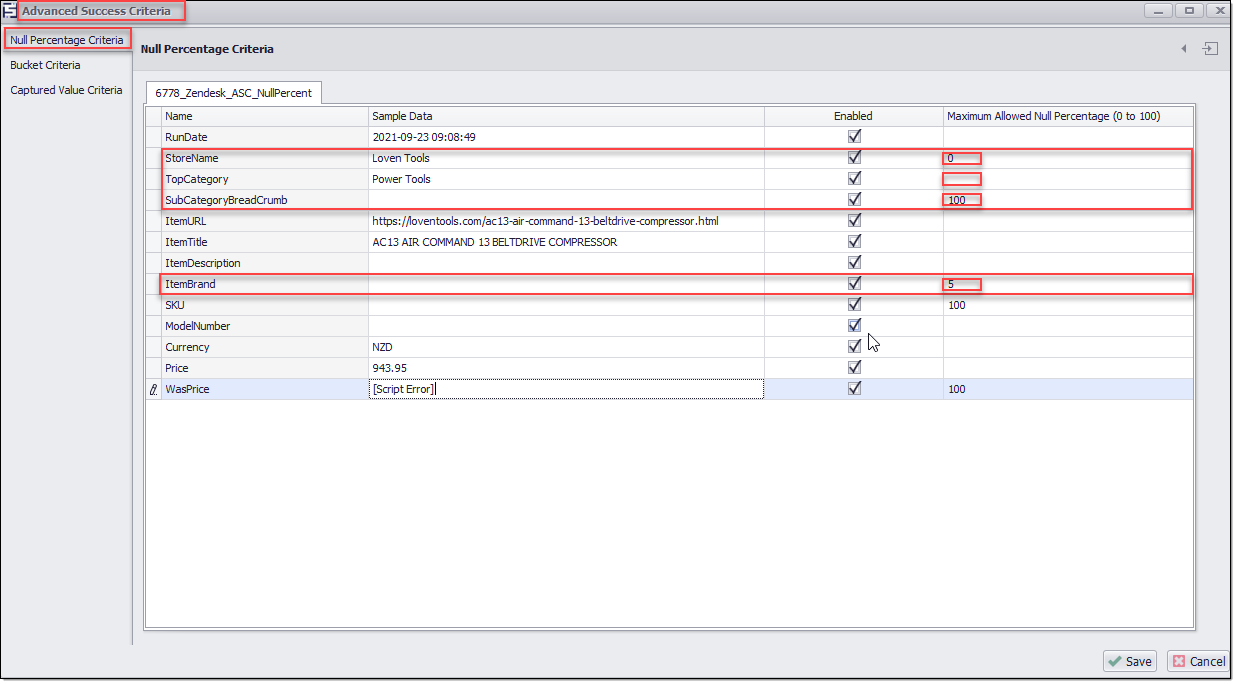This screenshot has width=1236, height=684.
Task: Switch to Captured Value Criteria section
Action: (66, 90)
